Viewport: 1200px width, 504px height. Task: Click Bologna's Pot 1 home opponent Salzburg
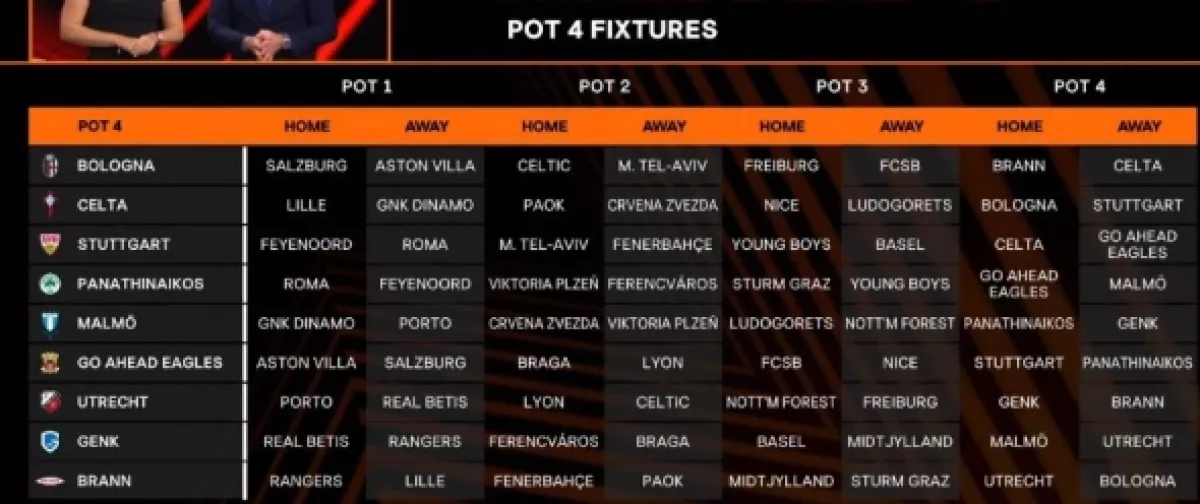pos(306,166)
